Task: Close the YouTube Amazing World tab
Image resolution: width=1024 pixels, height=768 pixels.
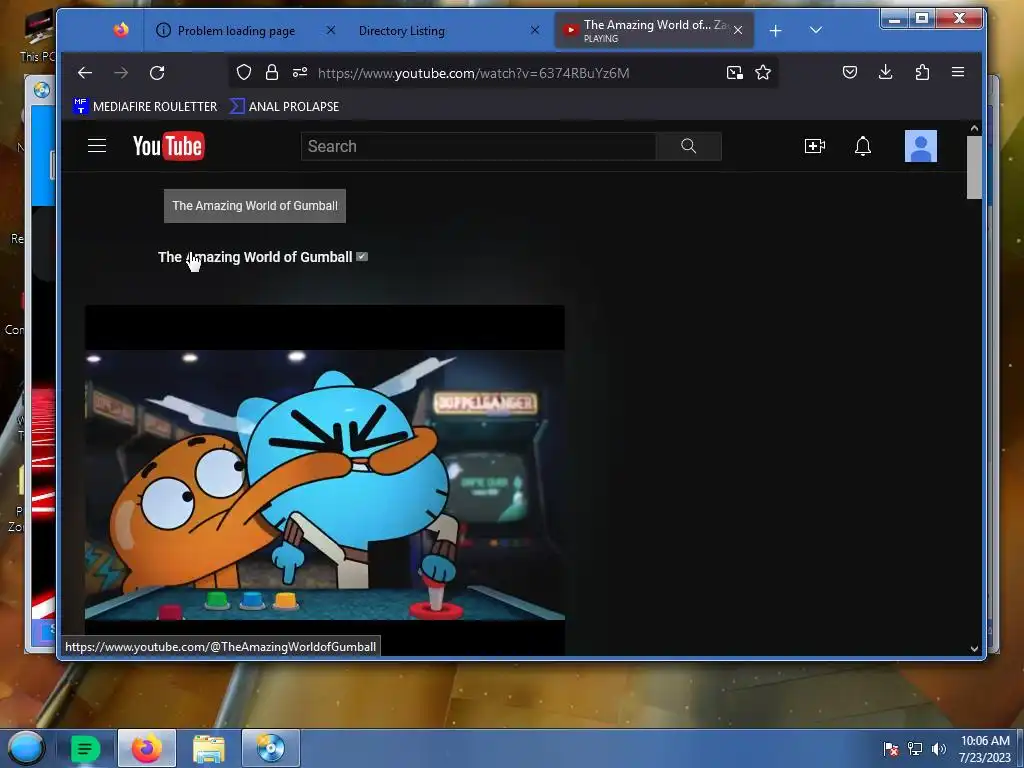Action: coord(738,30)
